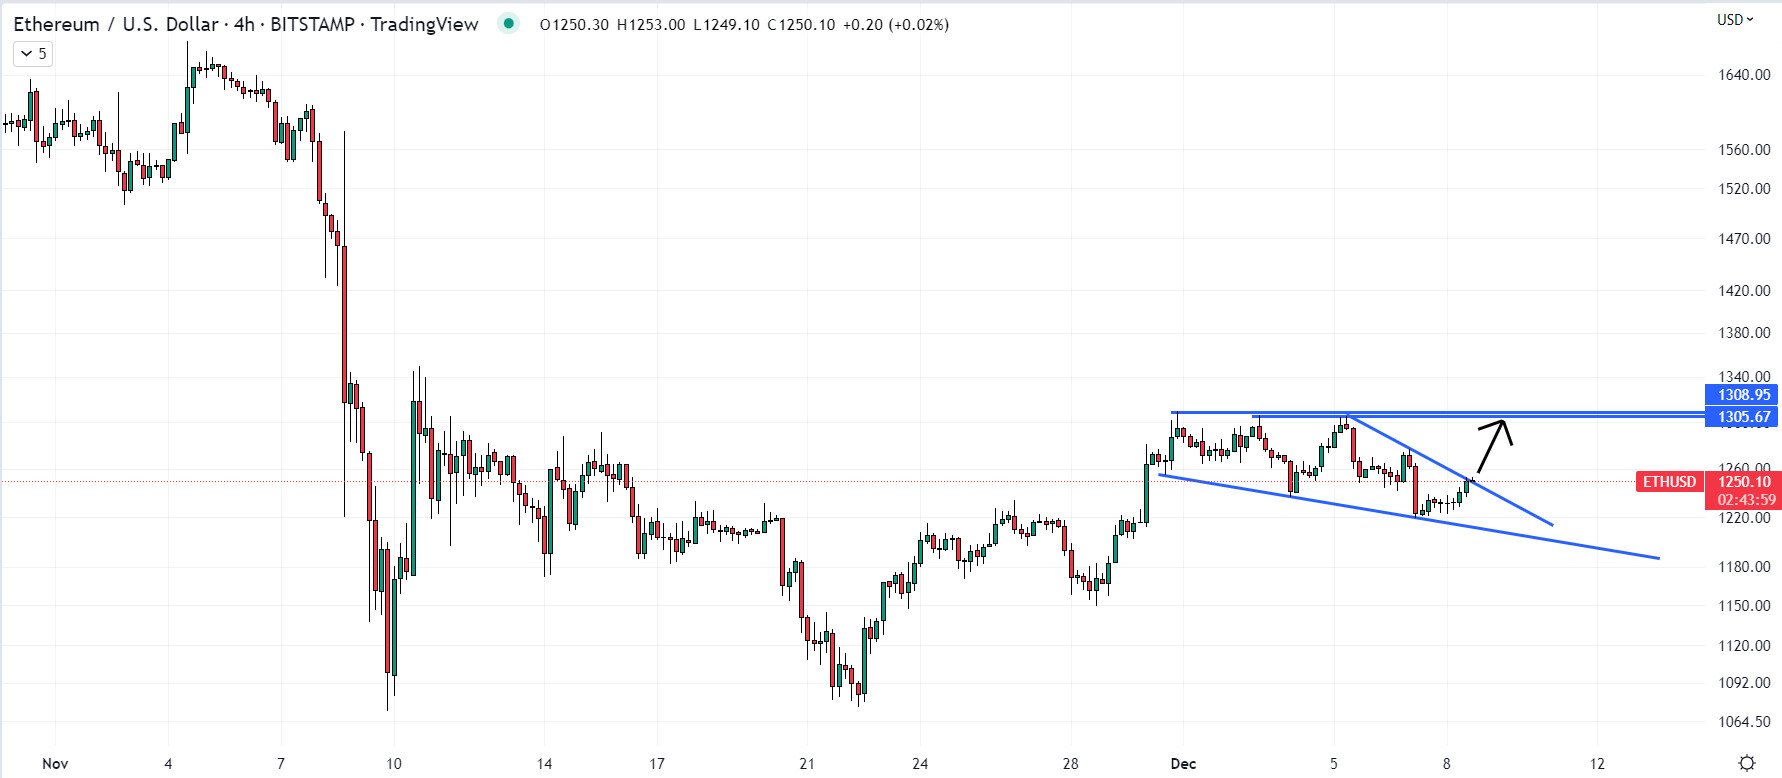Select the 1308.95 horizontal line price label
This screenshot has height=778, width=1782.
point(1742,395)
